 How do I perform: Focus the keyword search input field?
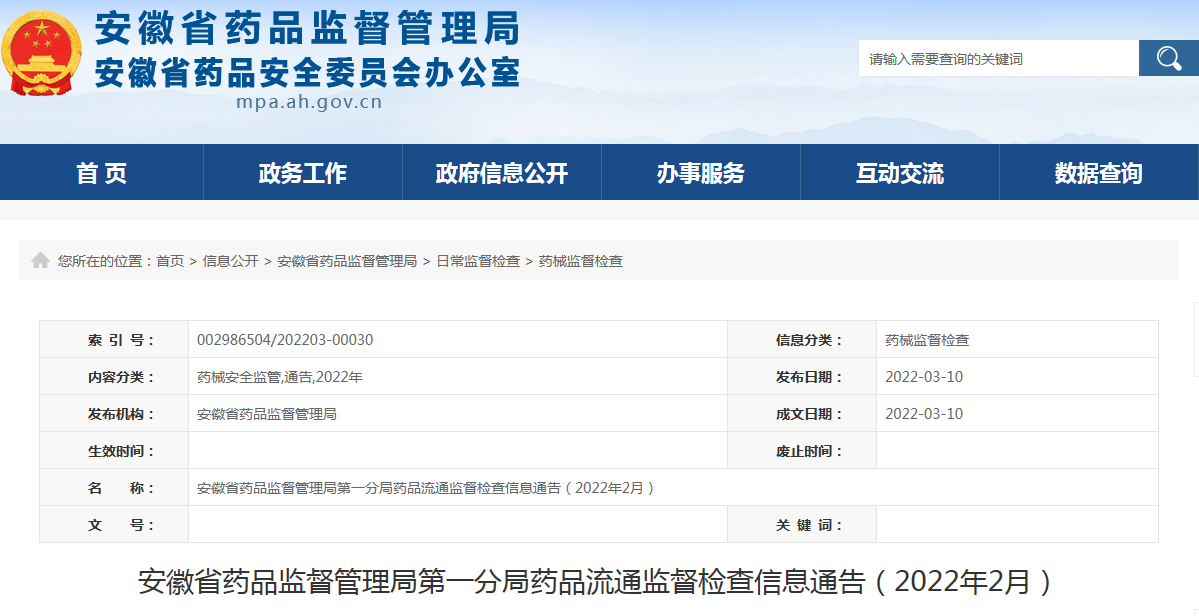tap(999, 58)
